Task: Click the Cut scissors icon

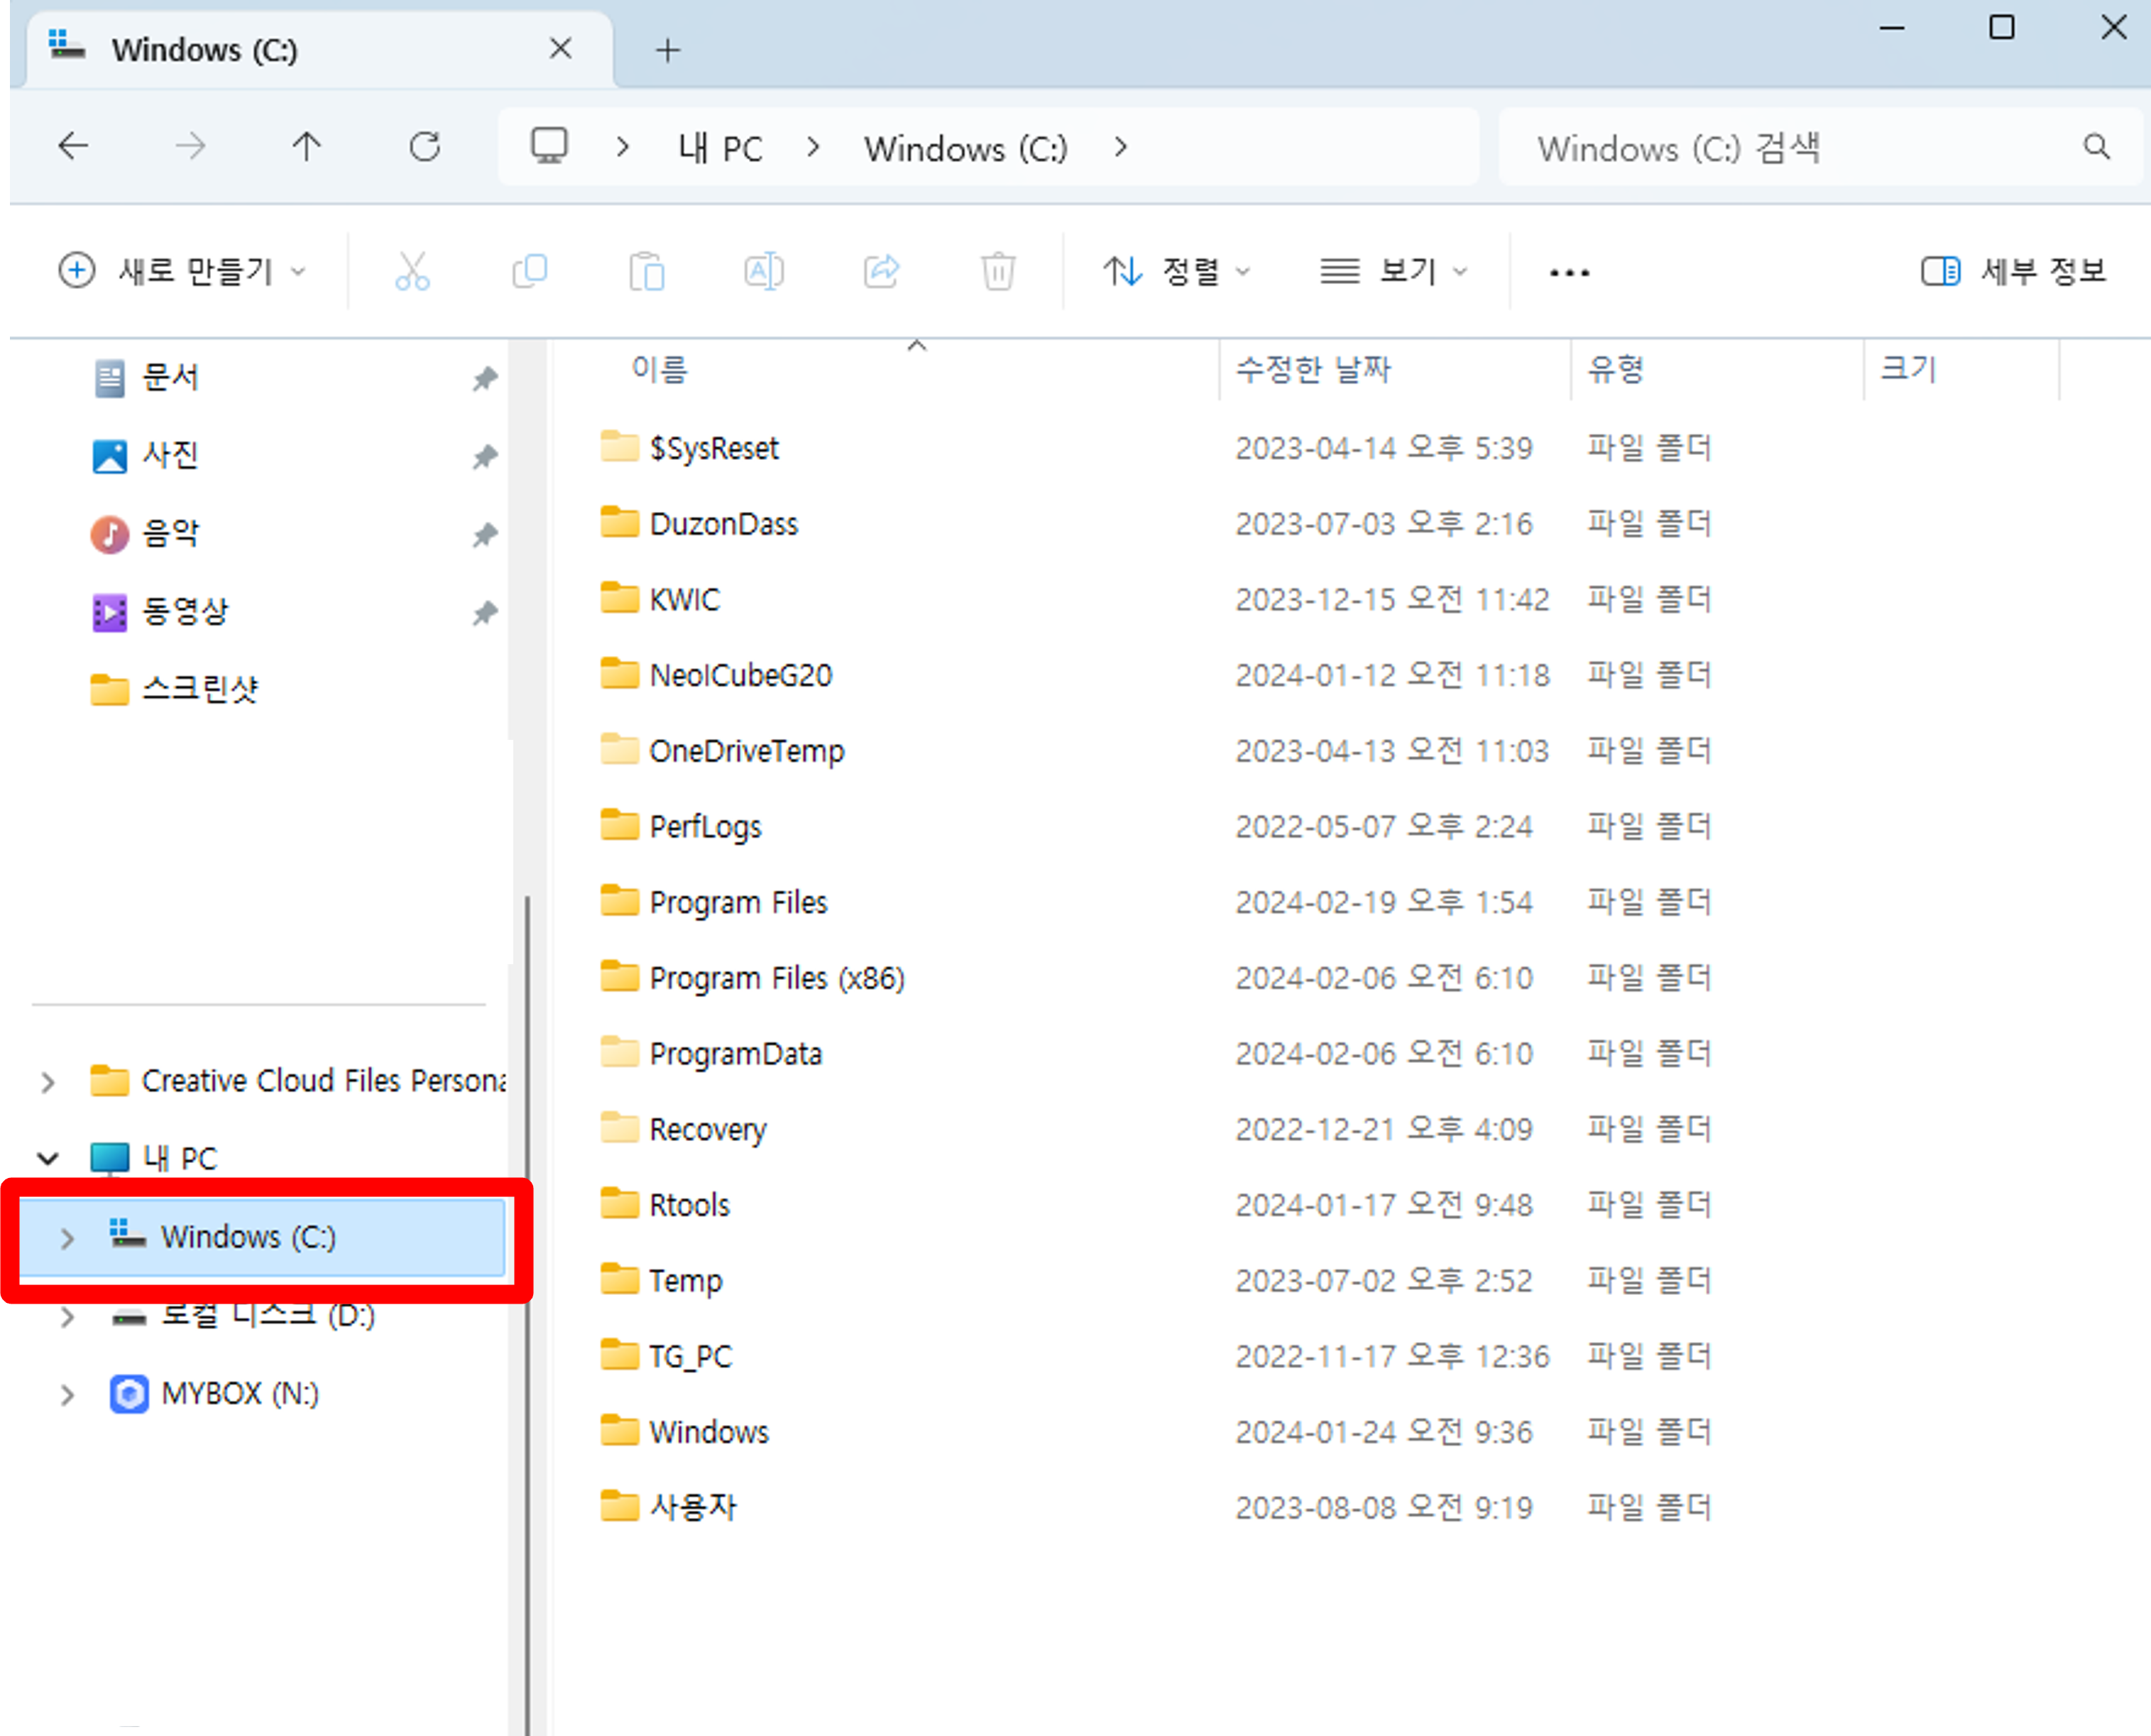Action: (412, 271)
